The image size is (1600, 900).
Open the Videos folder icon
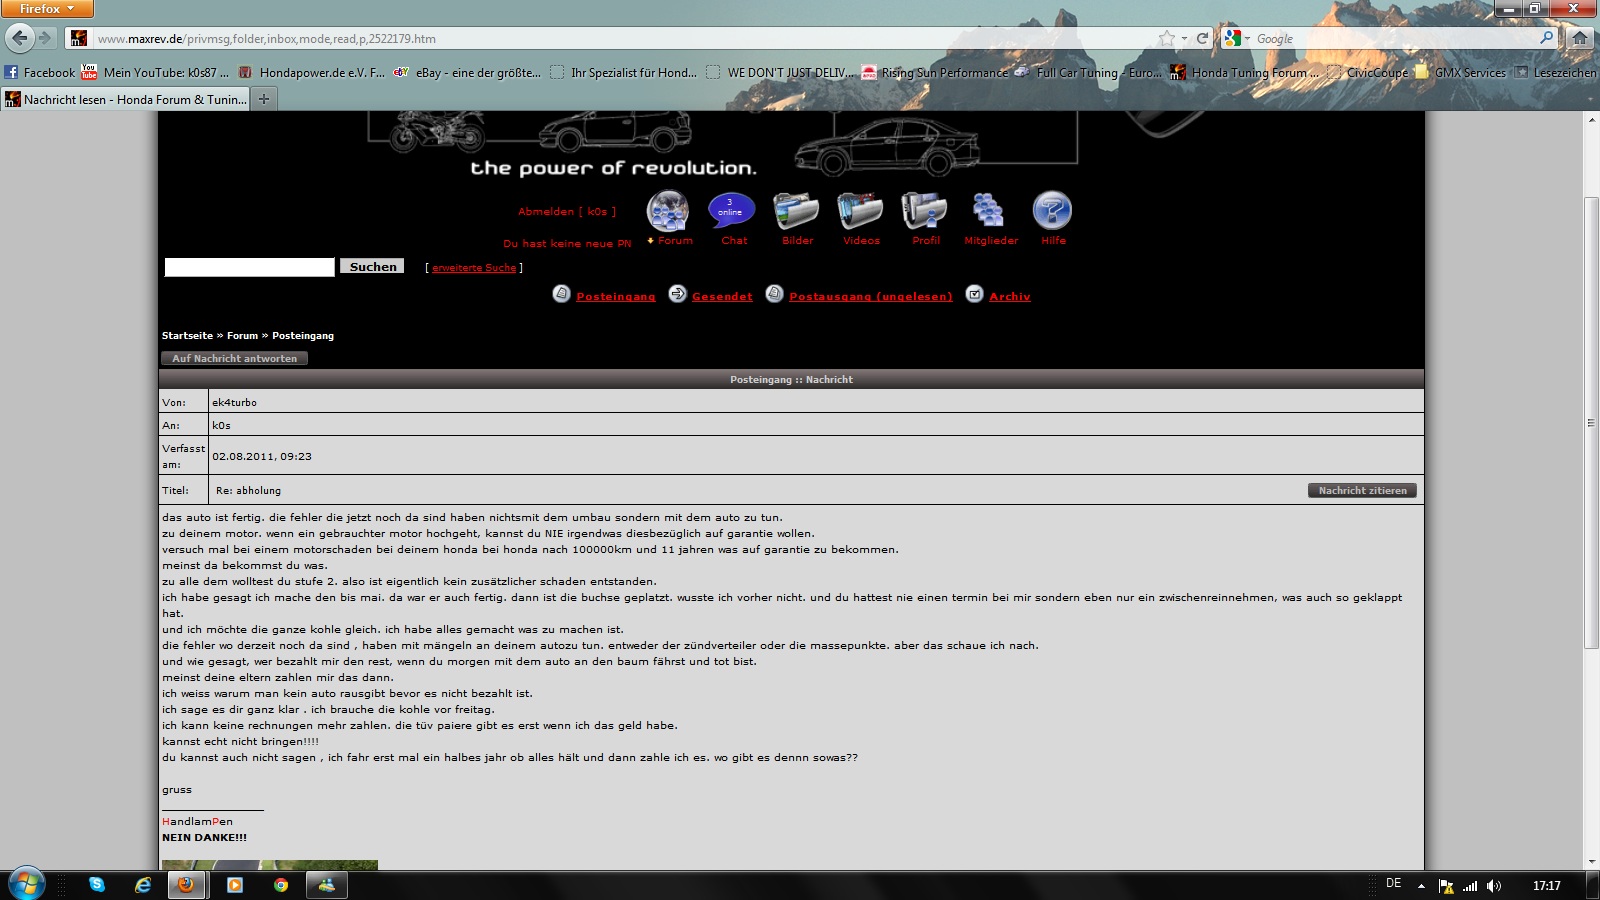[860, 211]
